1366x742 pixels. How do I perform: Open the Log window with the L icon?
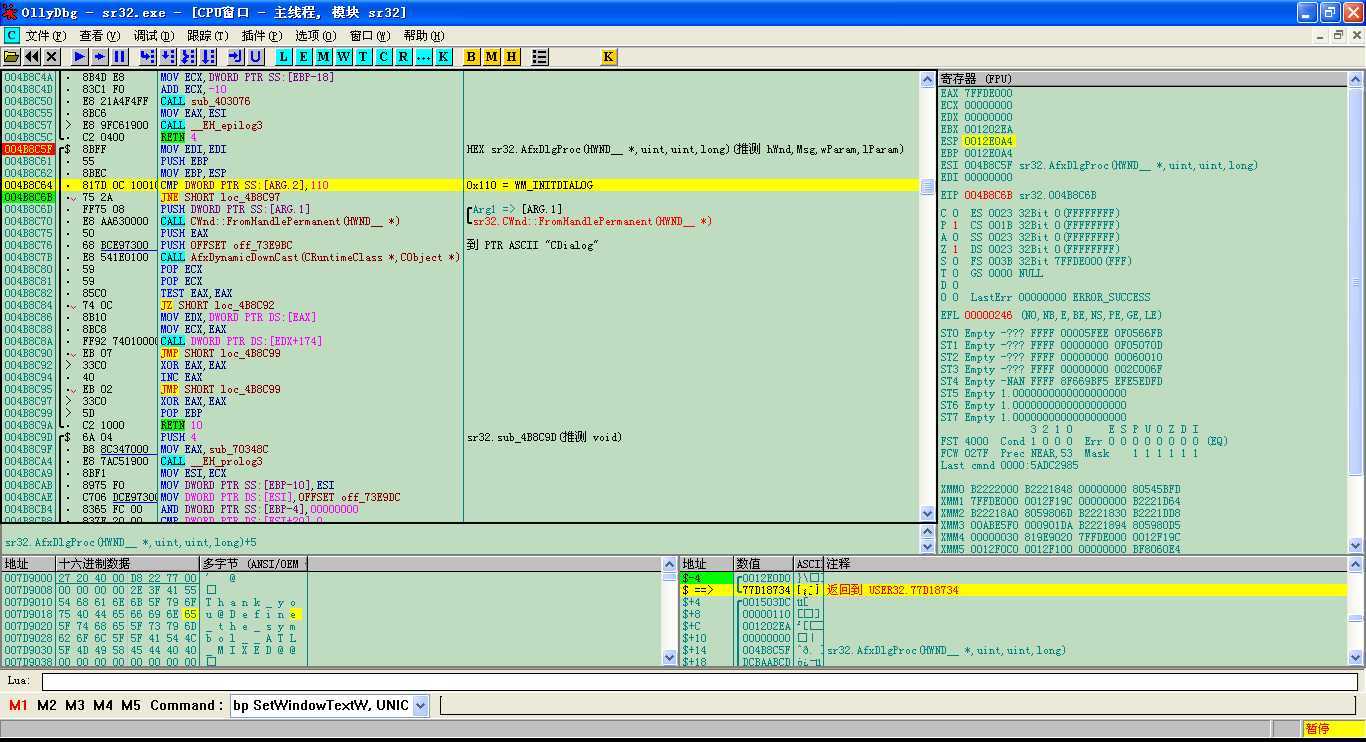(x=284, y=57)
